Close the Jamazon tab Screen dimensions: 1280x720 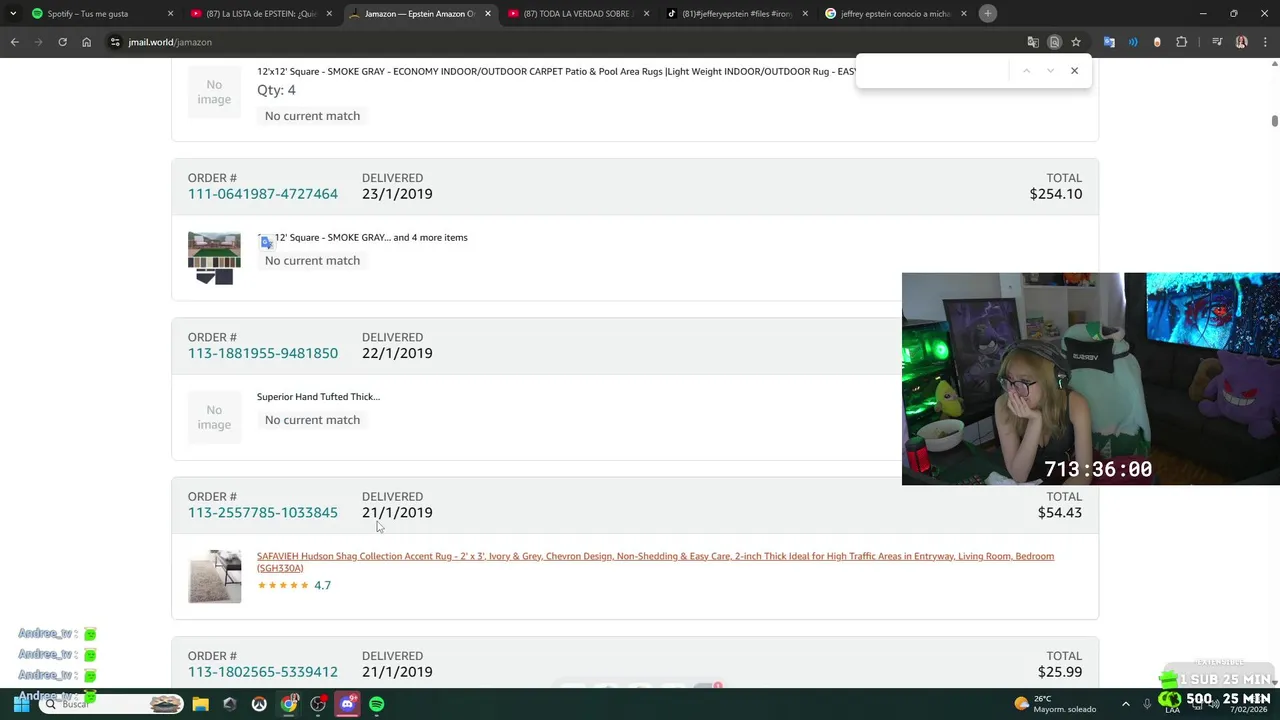[x=488, y=14]
